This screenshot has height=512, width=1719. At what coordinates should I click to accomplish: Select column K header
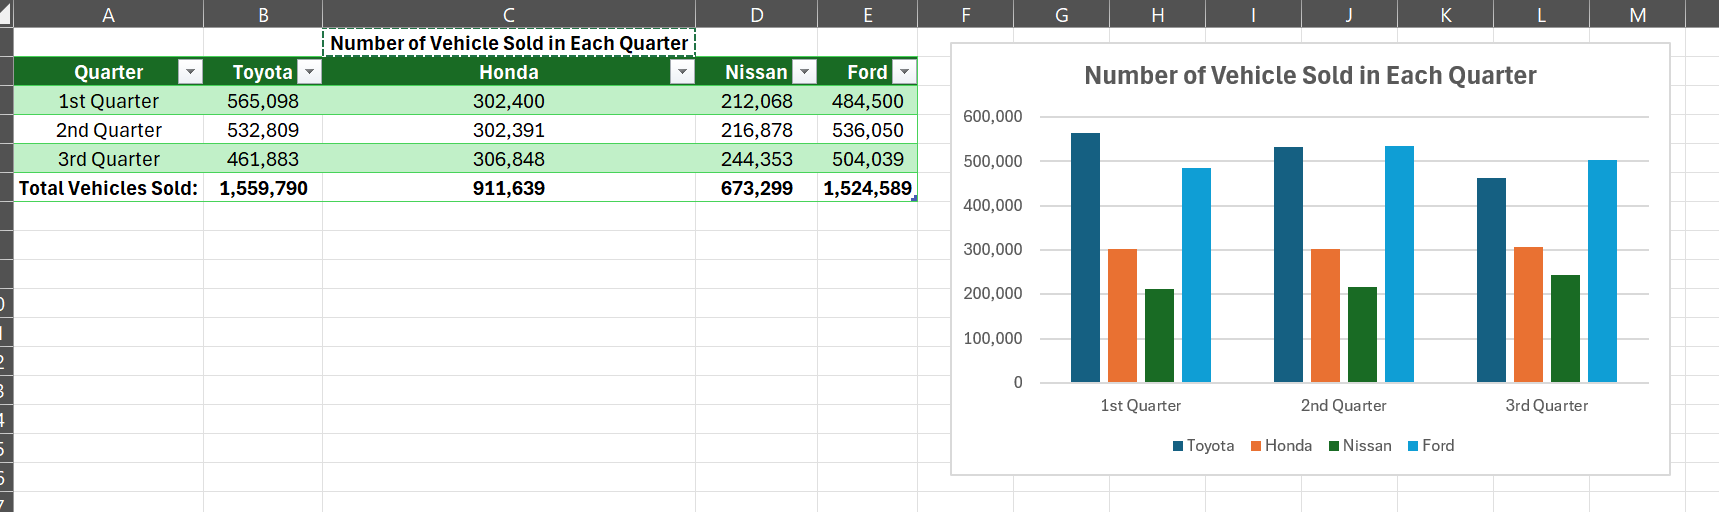coord(1446,14)
